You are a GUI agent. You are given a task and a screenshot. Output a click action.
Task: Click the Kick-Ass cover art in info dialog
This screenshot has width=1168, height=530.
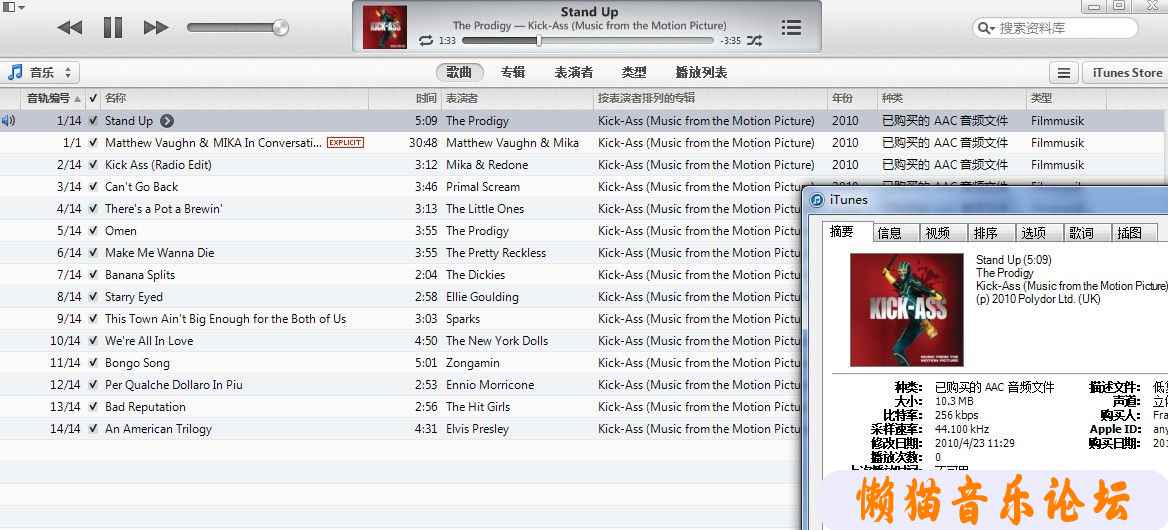907,310
